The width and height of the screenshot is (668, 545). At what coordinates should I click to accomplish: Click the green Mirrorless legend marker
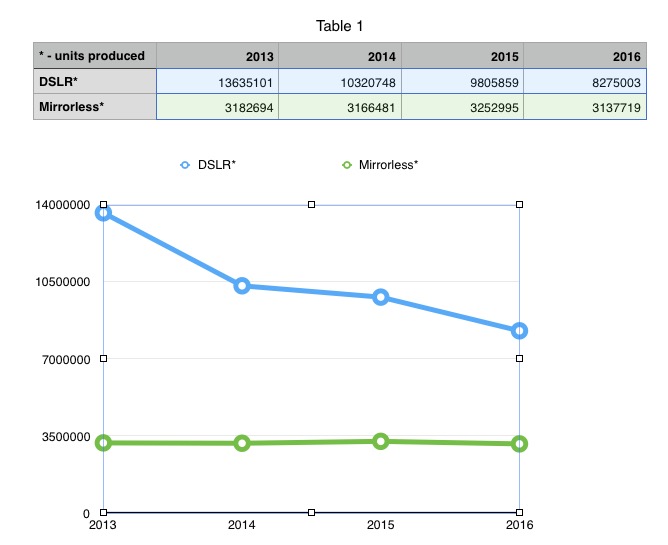click(347, 165)
